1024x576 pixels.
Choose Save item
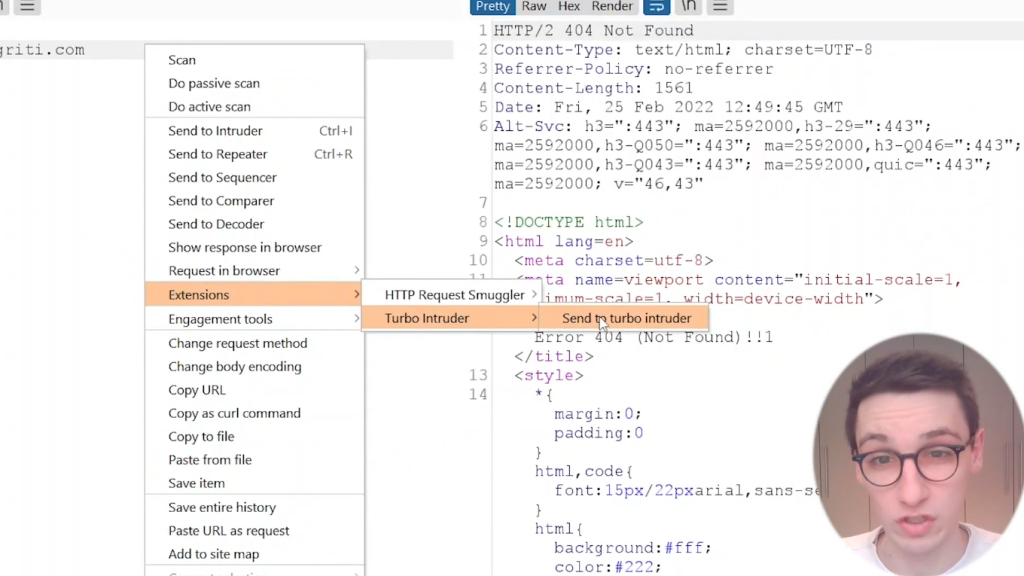255,483
